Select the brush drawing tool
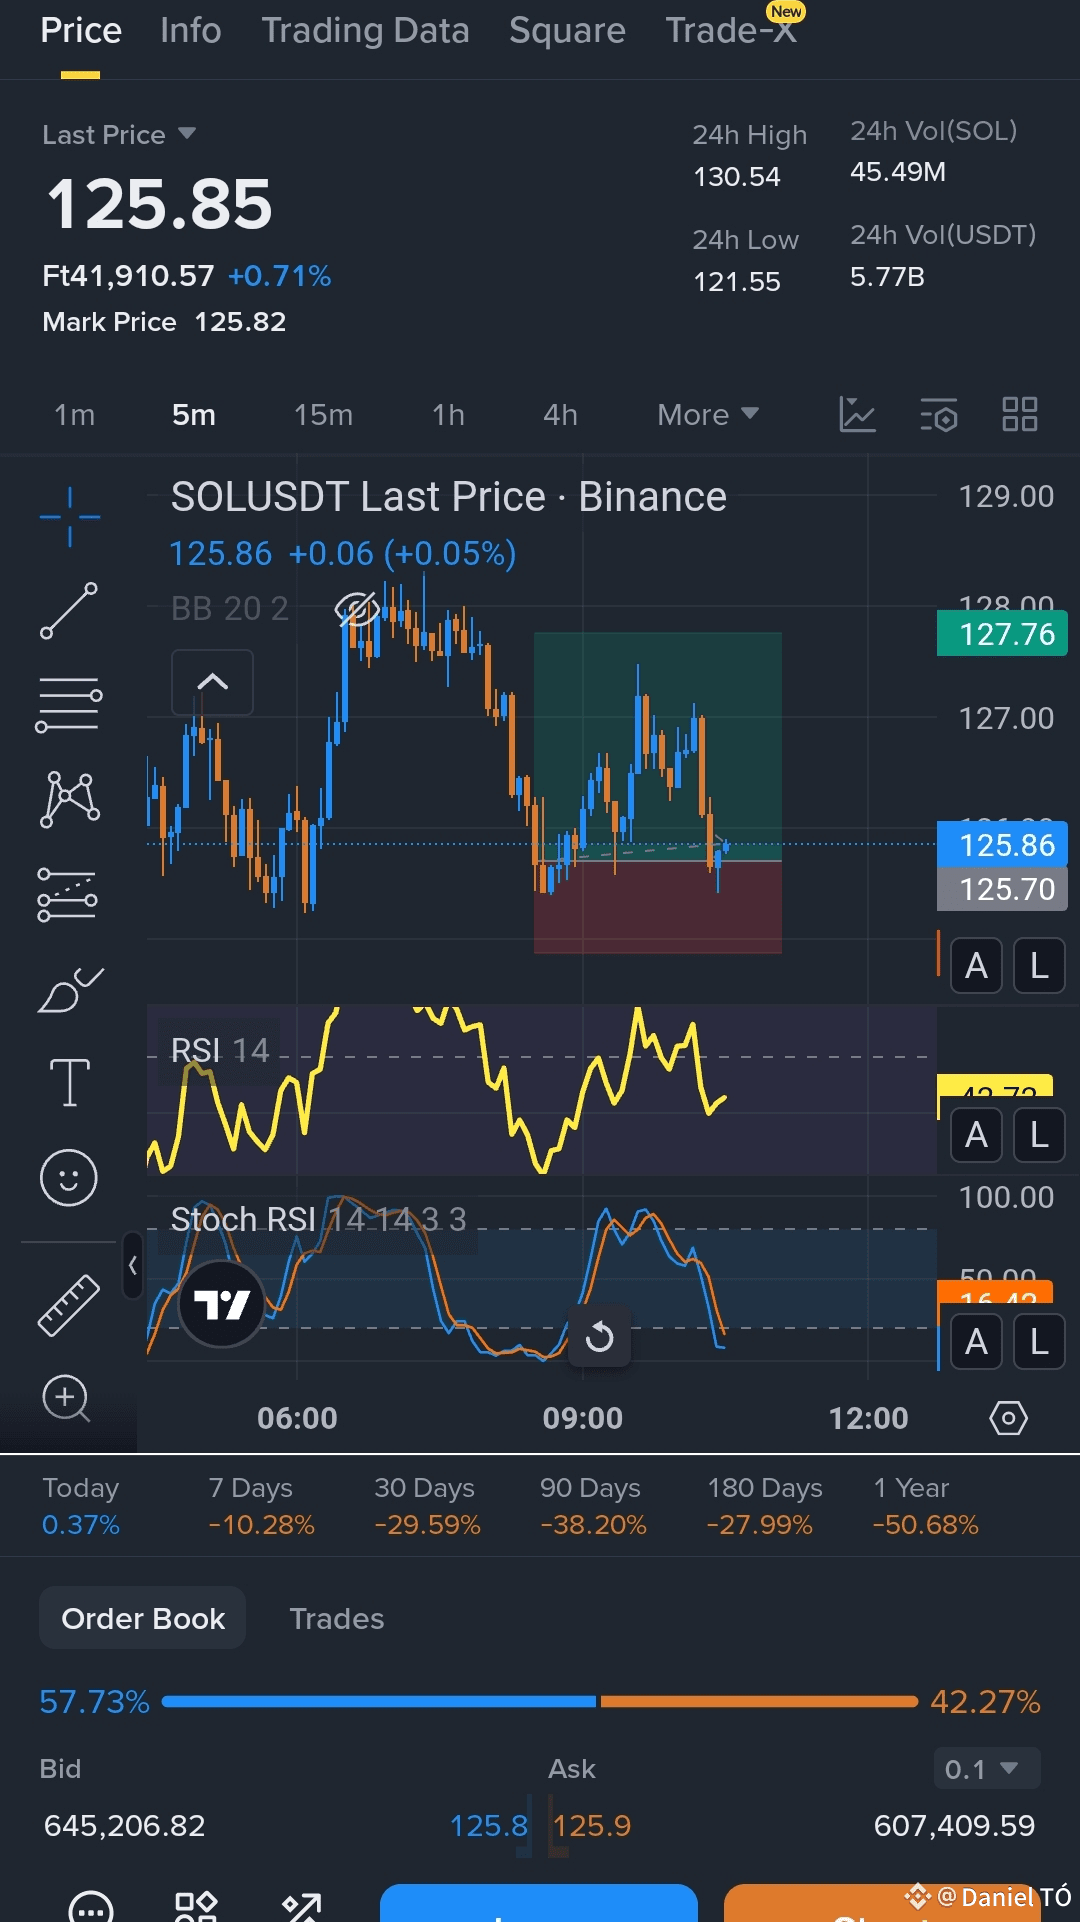 click(70, 990)
